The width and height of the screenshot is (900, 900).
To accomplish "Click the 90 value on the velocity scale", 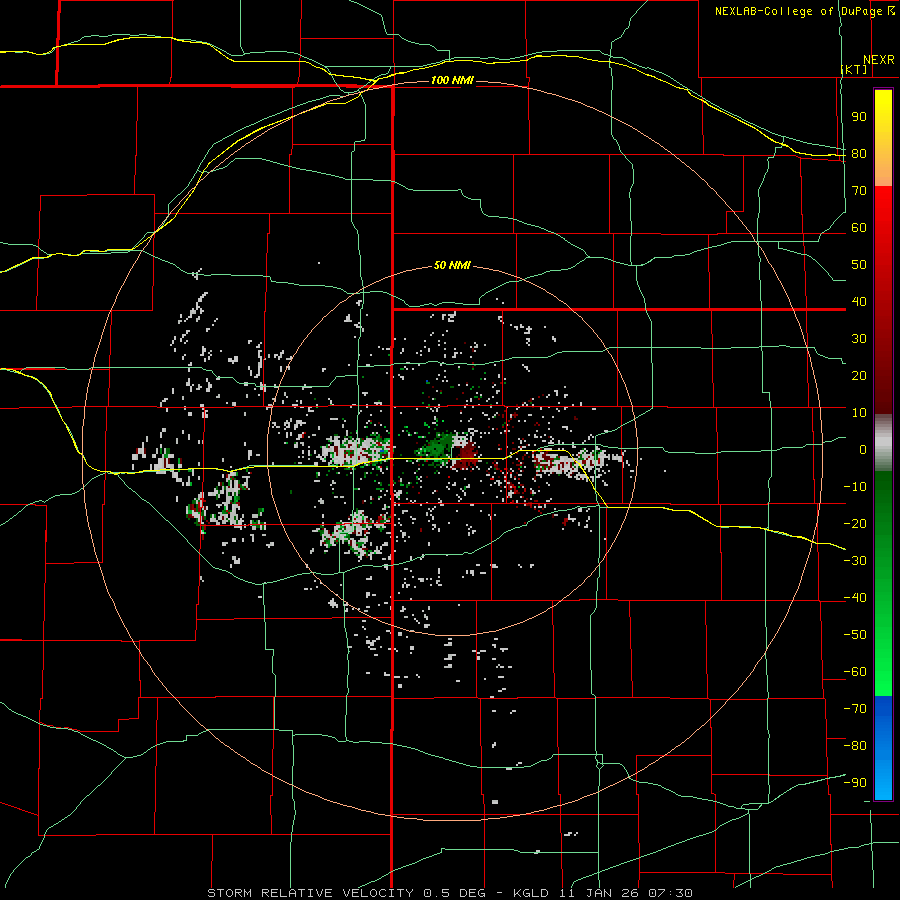I will click(859, 117).
